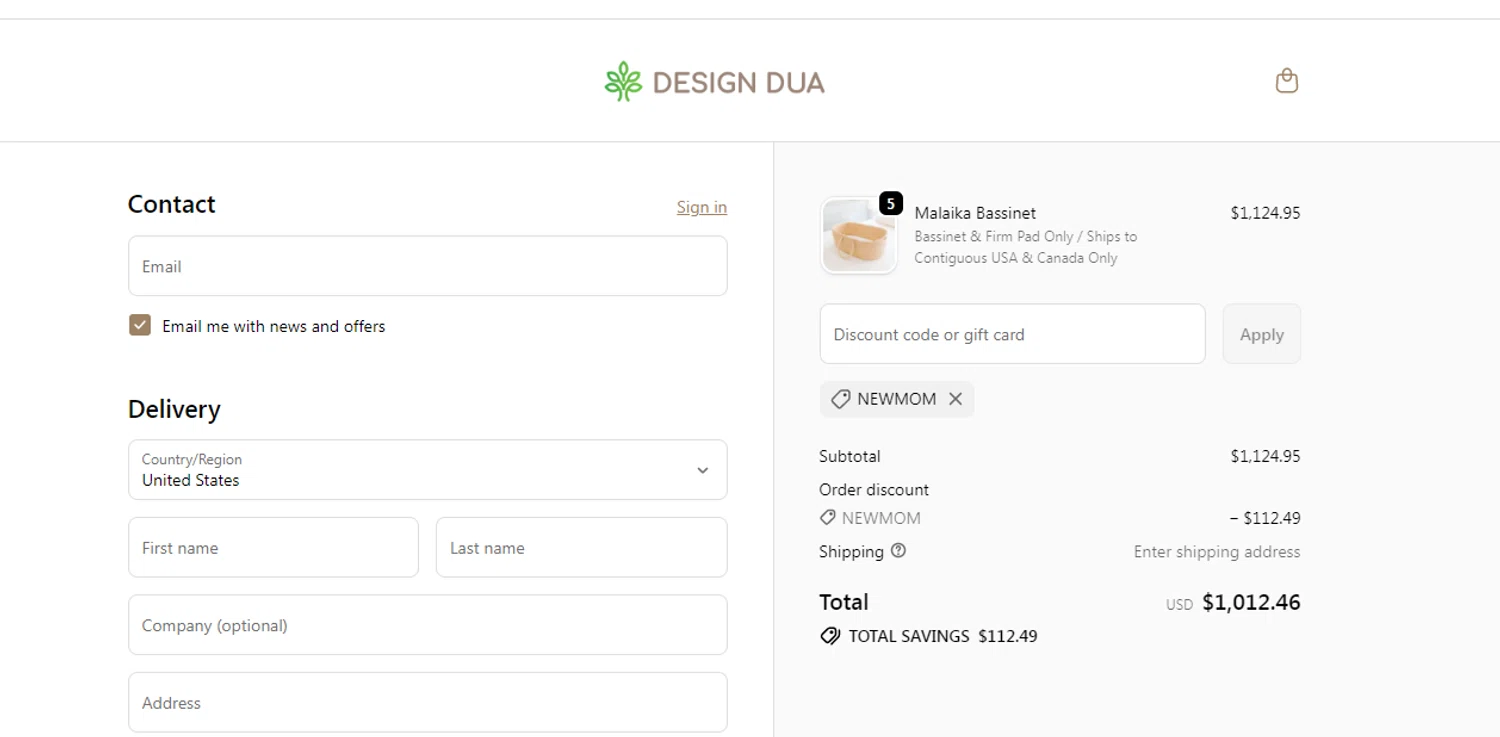
Task: Click the shipping help question mark icon
Action: click(x=898, y=550)
